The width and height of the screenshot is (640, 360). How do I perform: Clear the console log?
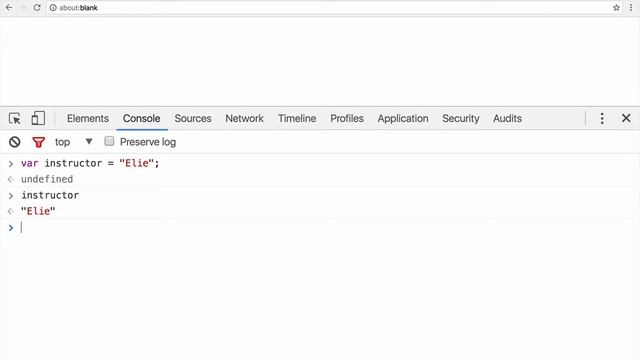point(15,142)
